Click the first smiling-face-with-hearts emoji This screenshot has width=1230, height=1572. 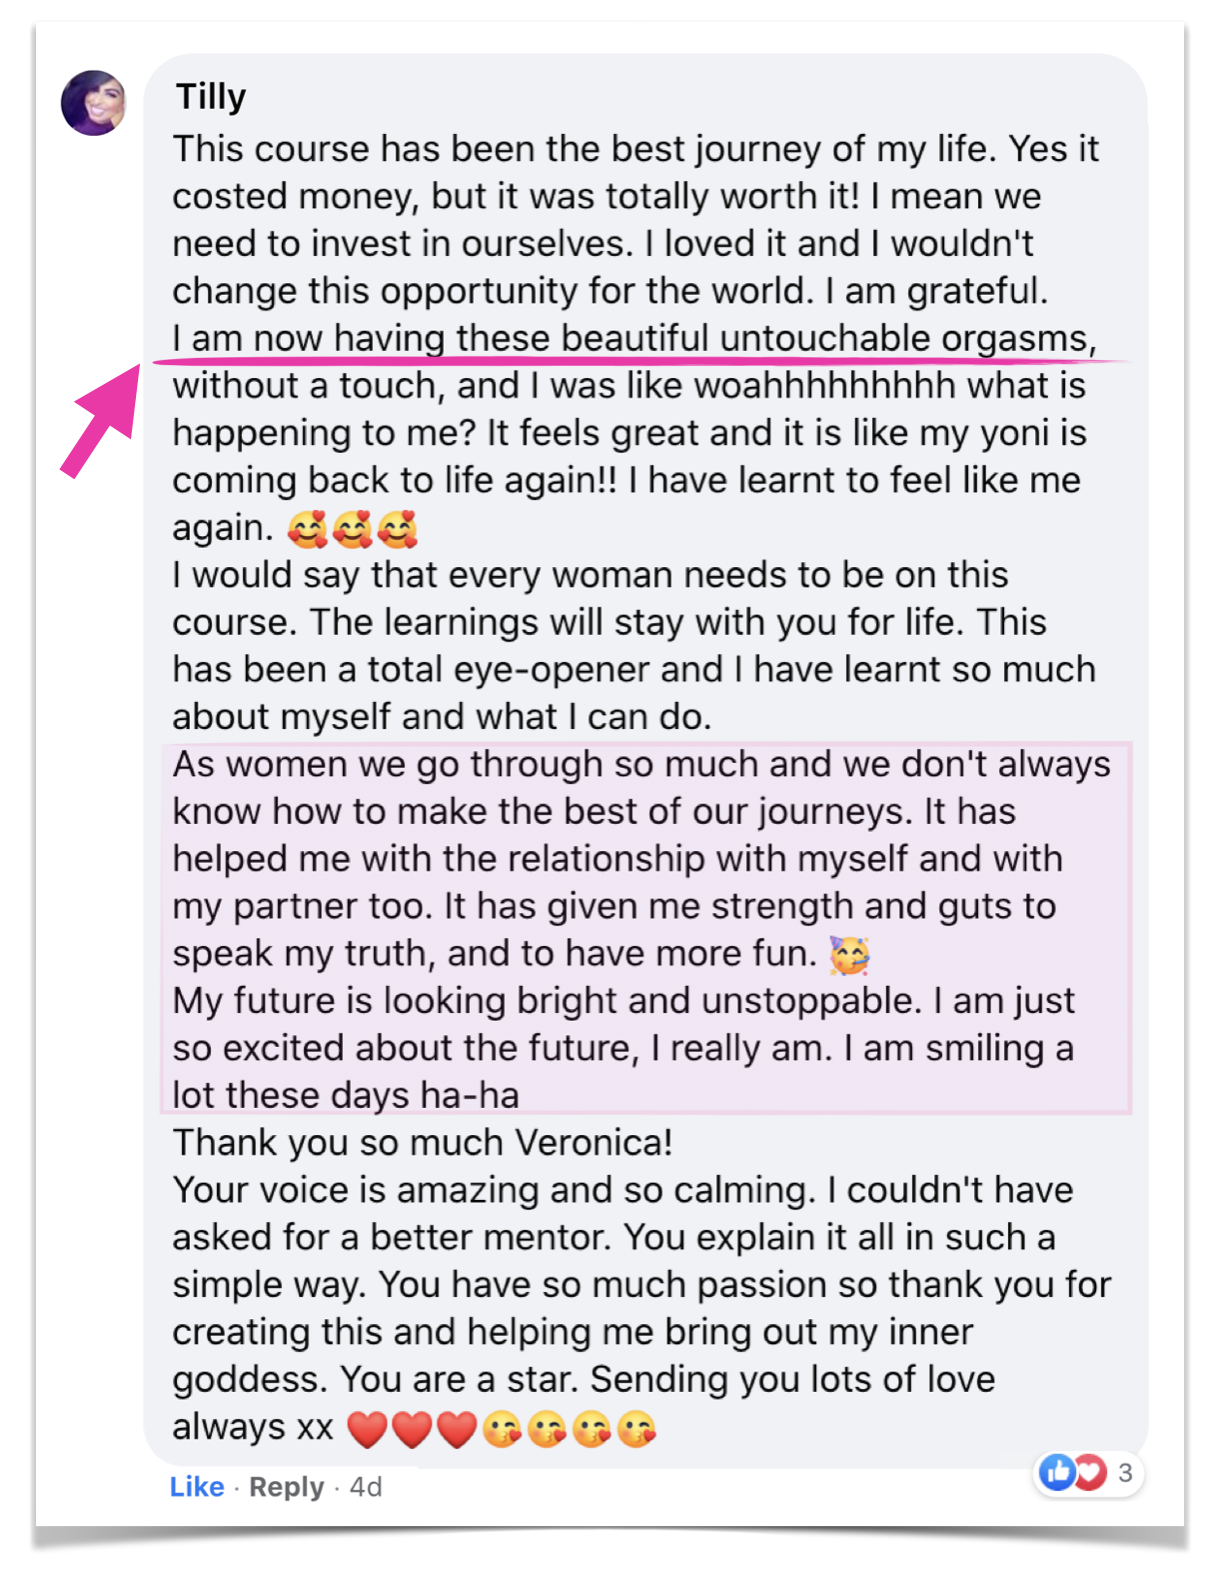(307, 529)
